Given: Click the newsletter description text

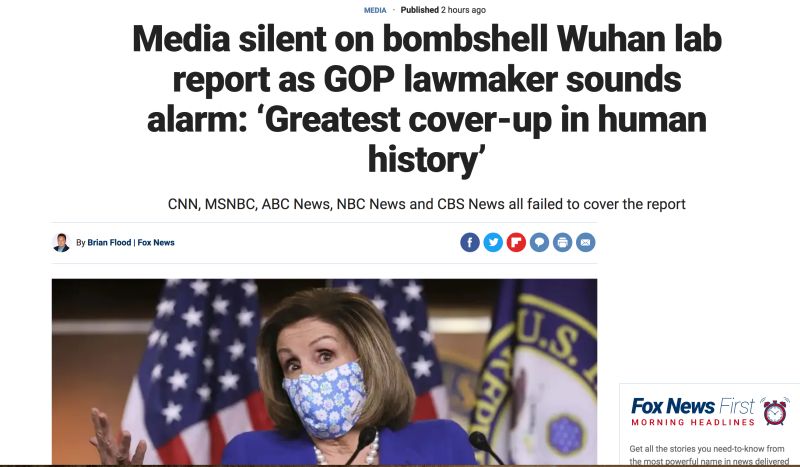Looking at the screenshot, I should tap(709, 455).
